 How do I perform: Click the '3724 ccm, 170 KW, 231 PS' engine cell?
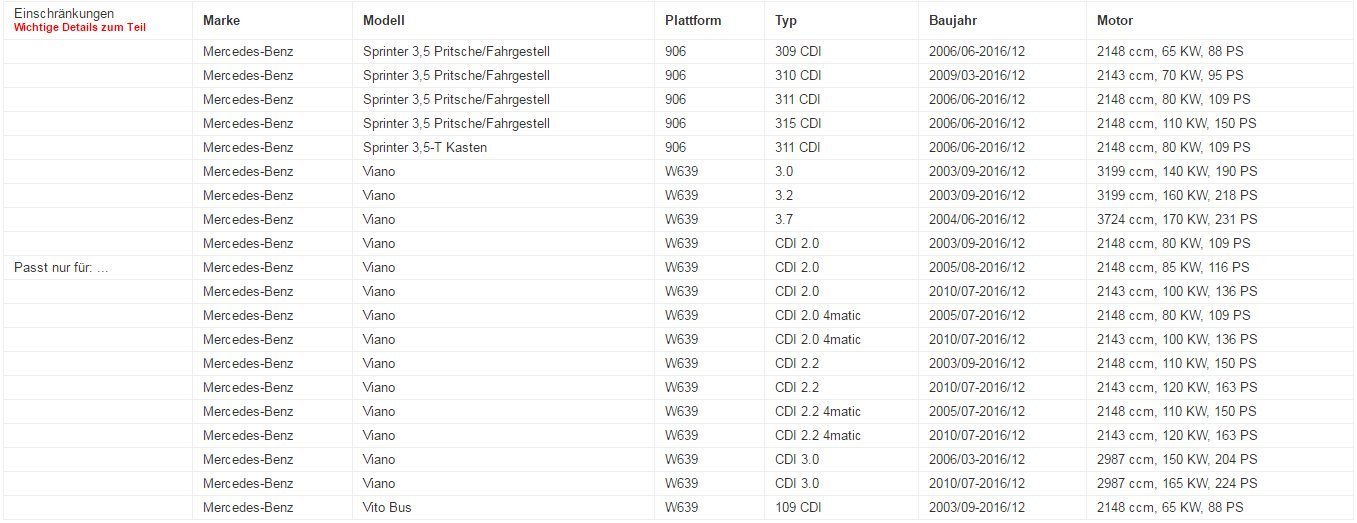coord(1177,219)
